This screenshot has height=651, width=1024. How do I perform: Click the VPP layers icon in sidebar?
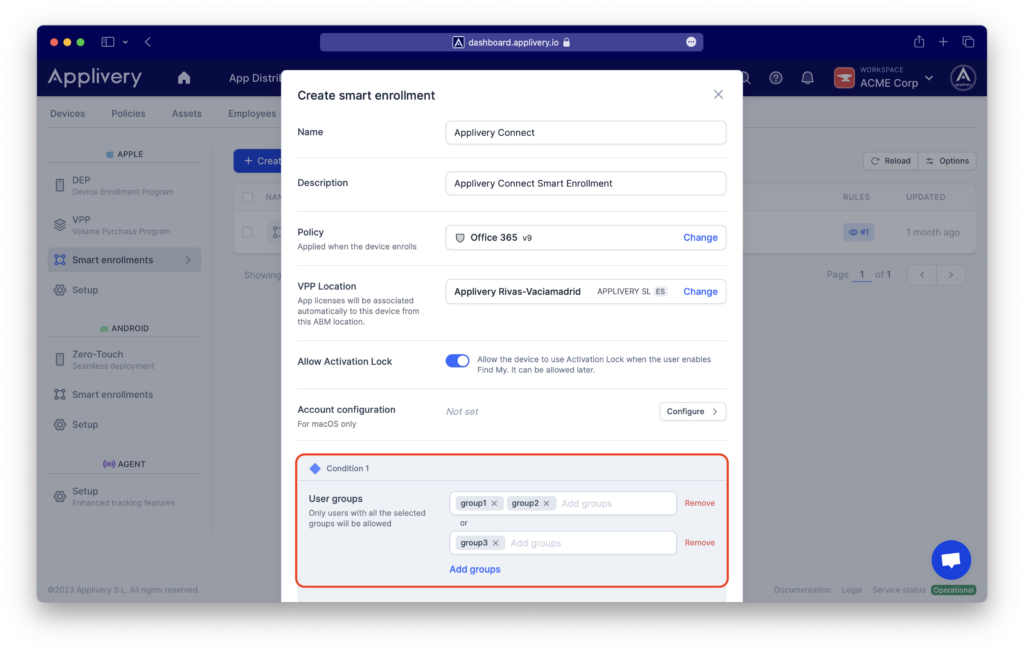(x=59, y=225)
